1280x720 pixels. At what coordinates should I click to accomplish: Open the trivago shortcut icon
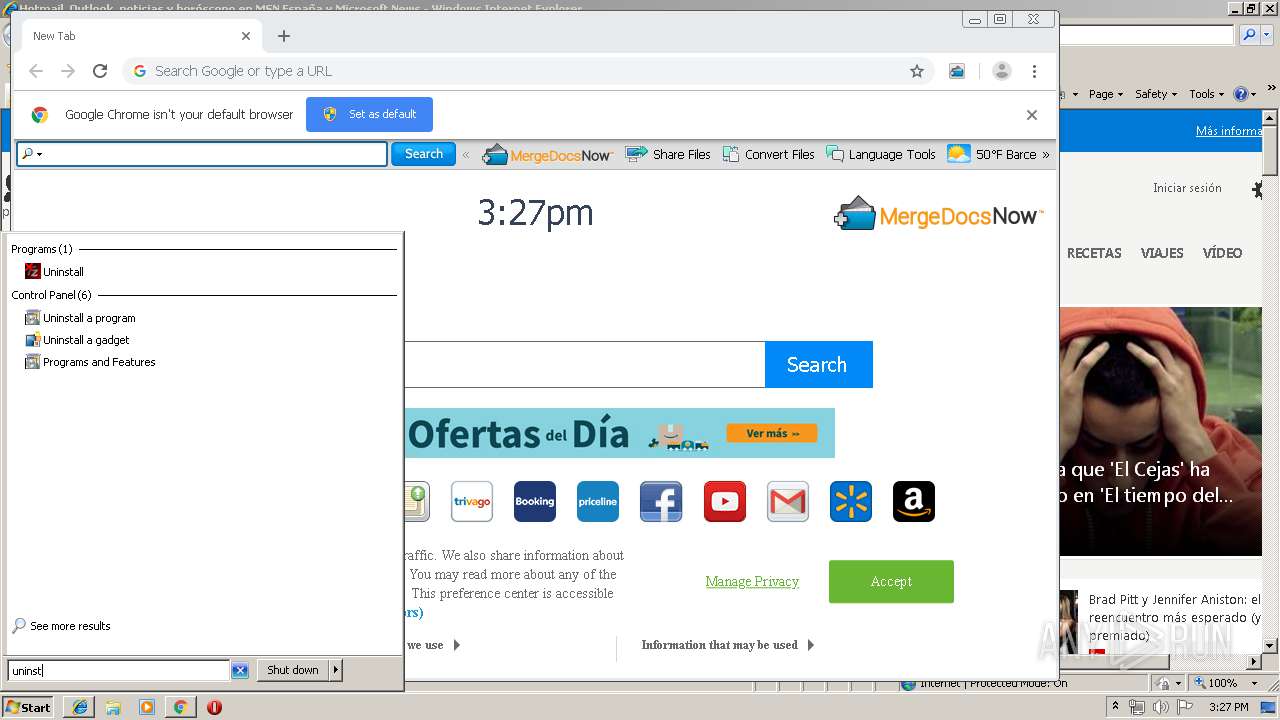coord(472,502)
